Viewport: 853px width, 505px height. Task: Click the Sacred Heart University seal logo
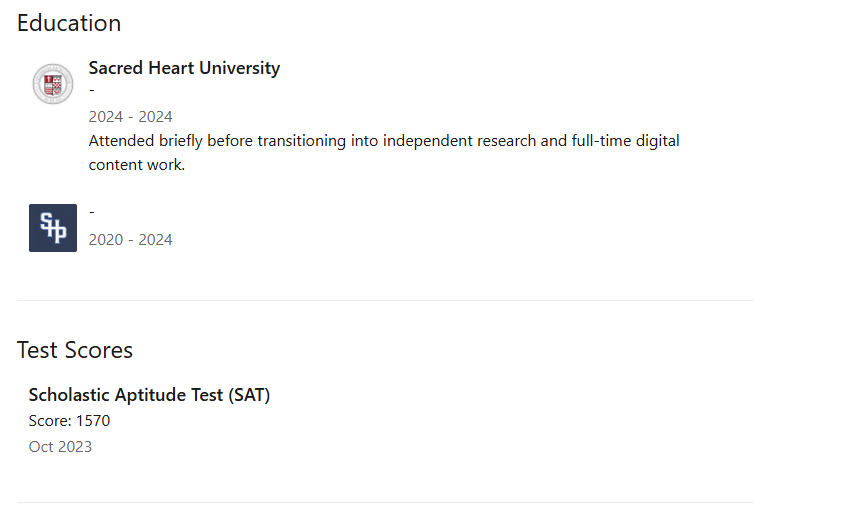(x=53, y=84)
